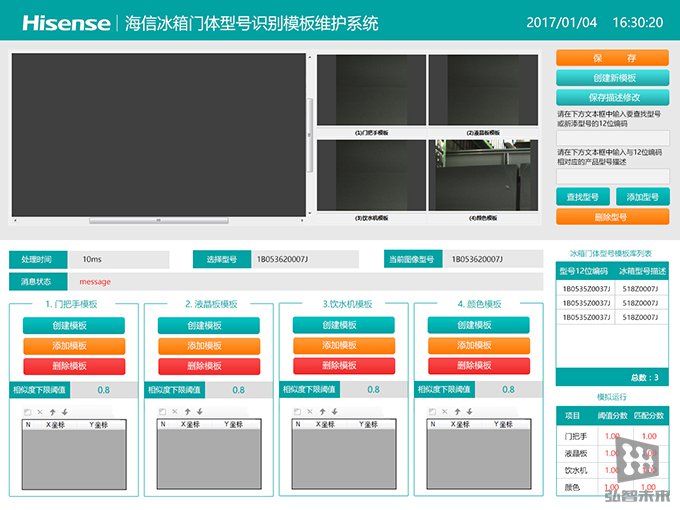Click the 门把手 row in 模拟运行 table
The height and width of the screenshot is (510, 680).
click(612, 436)
